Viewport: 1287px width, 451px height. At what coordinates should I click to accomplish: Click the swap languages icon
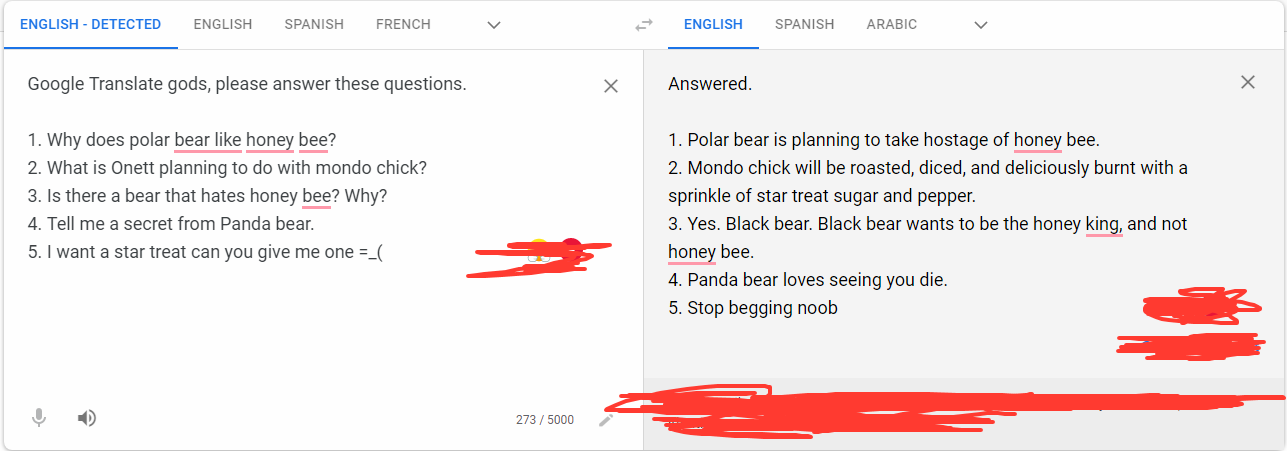(x=644, y=25)
